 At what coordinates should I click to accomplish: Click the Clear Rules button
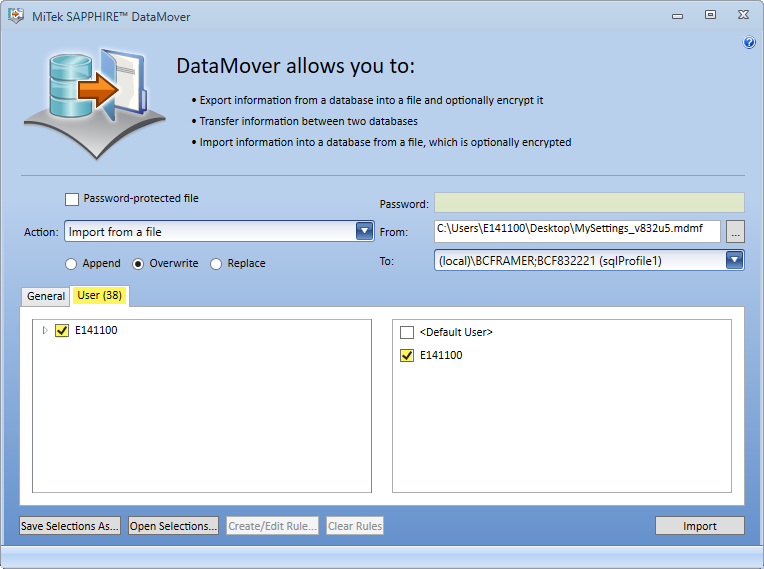(x=355, y=526)
